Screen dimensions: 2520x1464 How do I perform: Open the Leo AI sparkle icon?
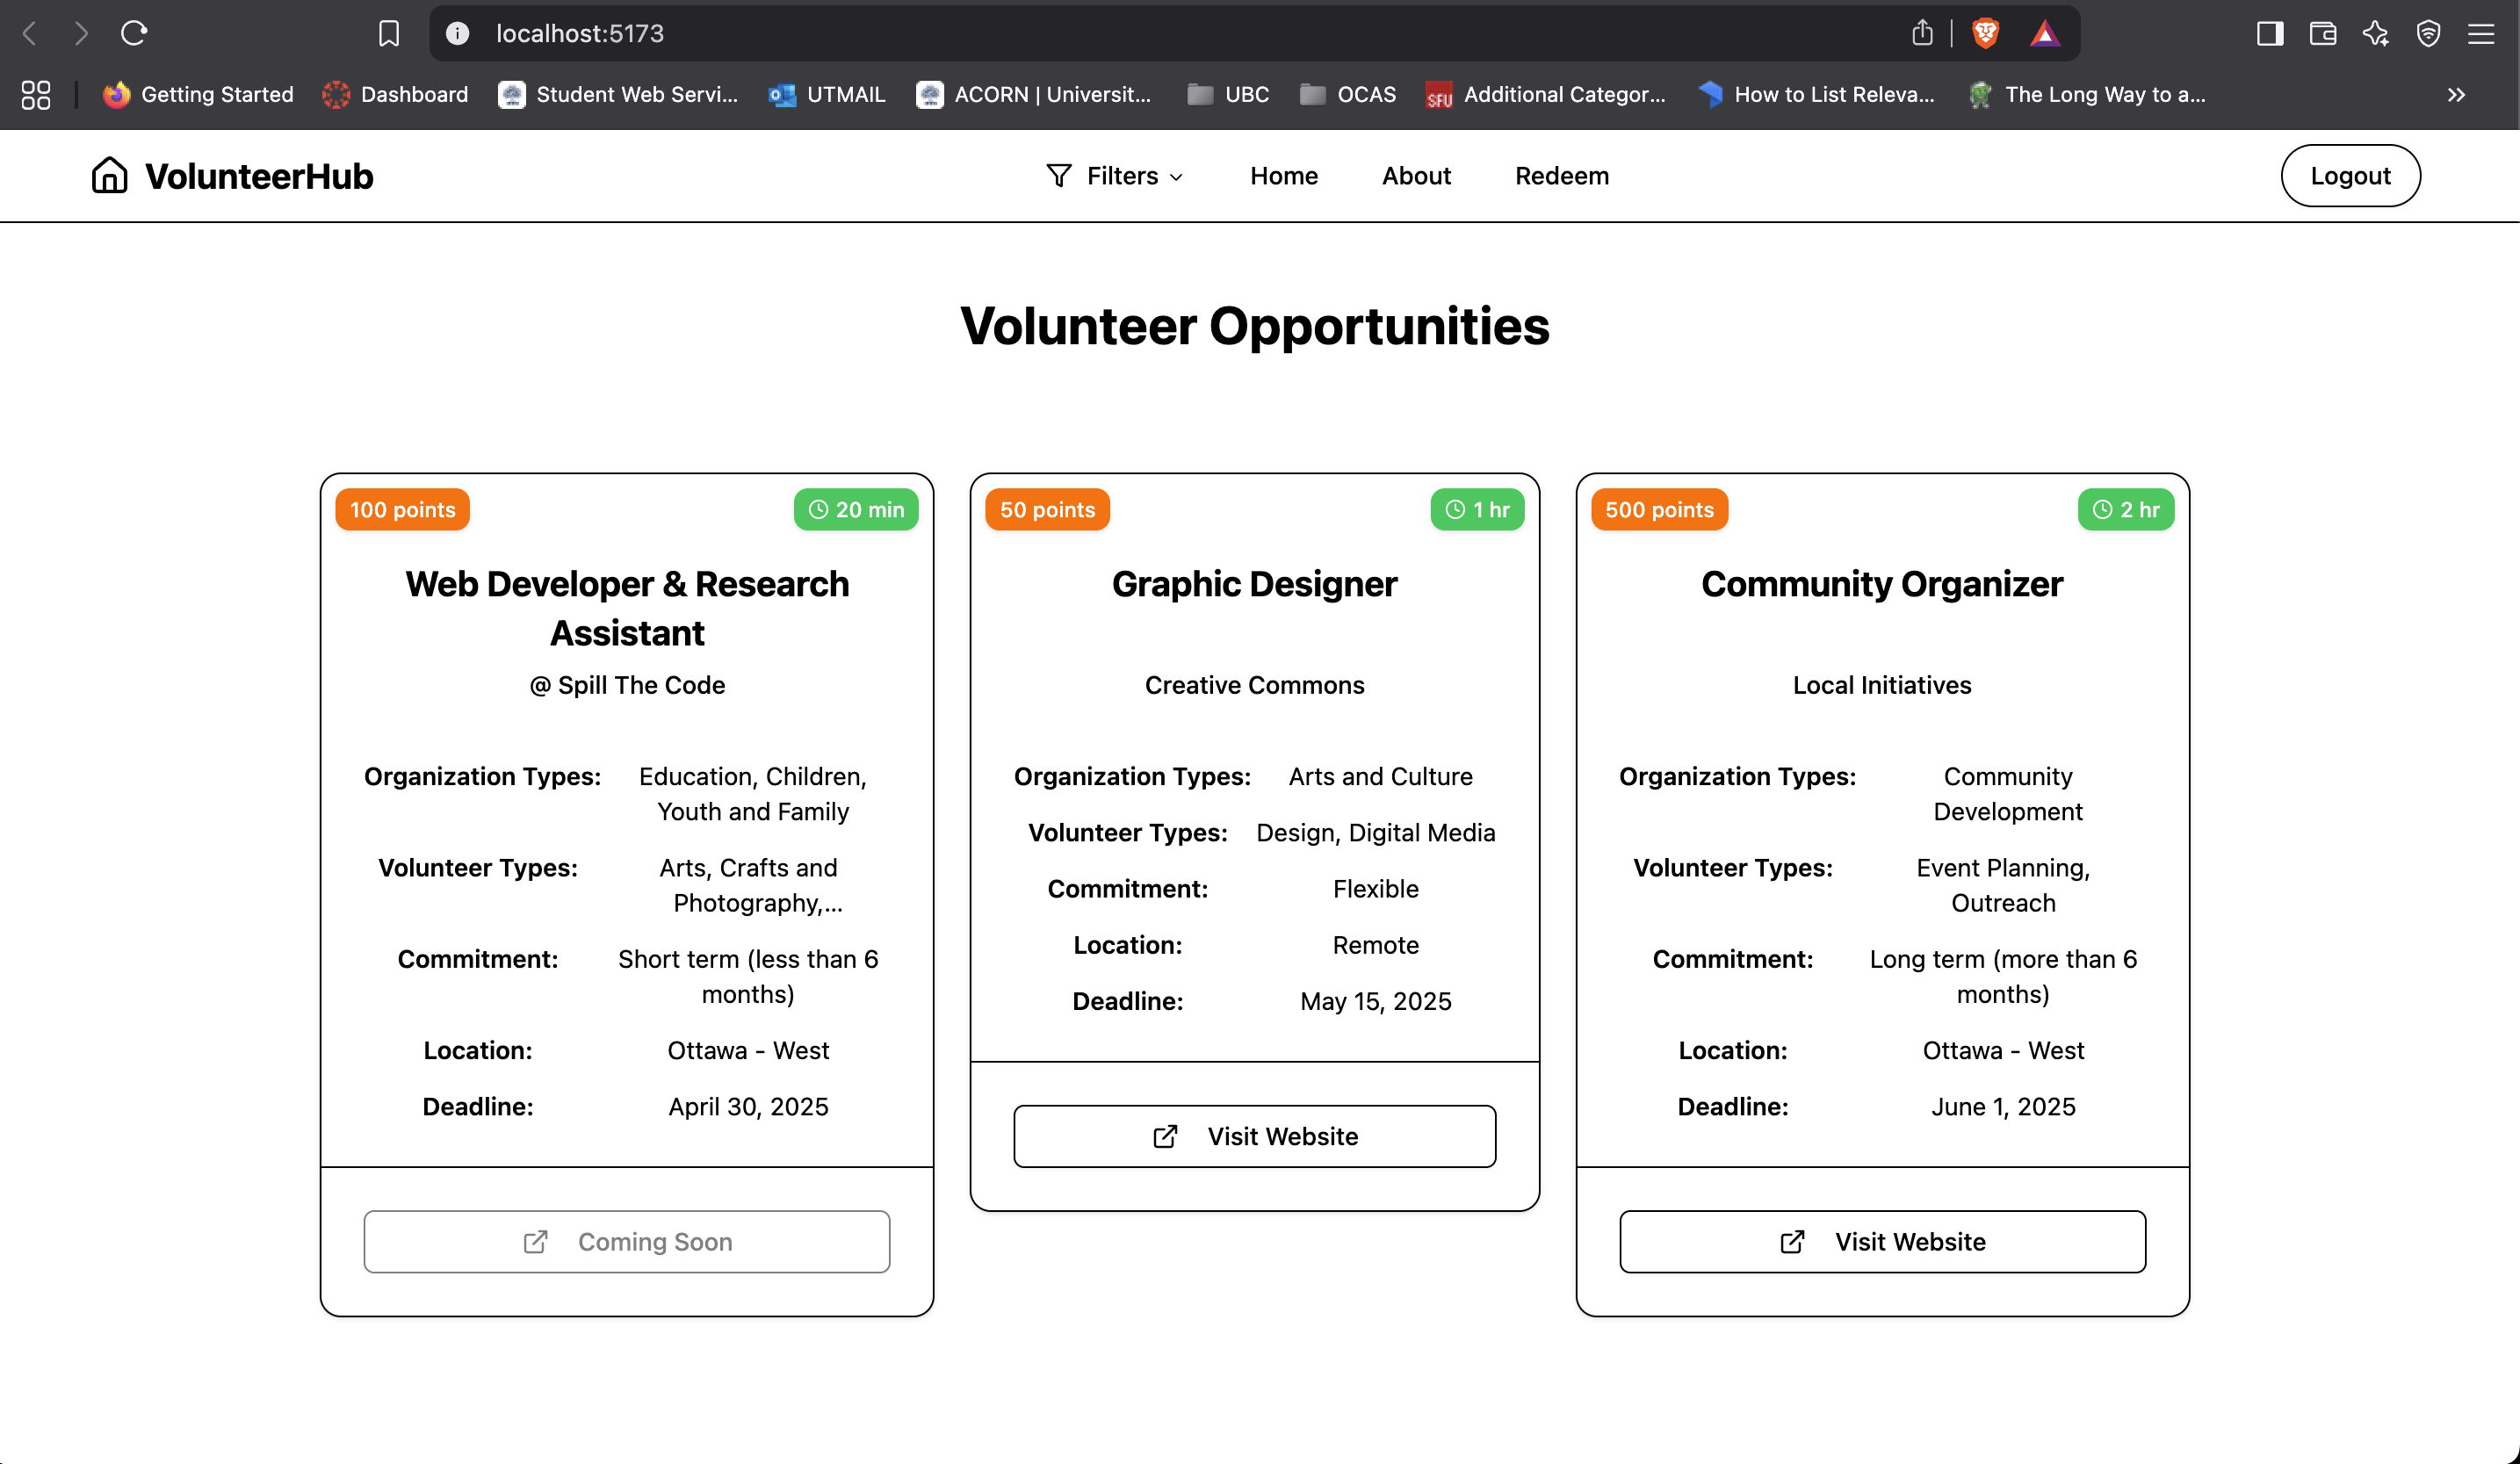pos(2376,33)
